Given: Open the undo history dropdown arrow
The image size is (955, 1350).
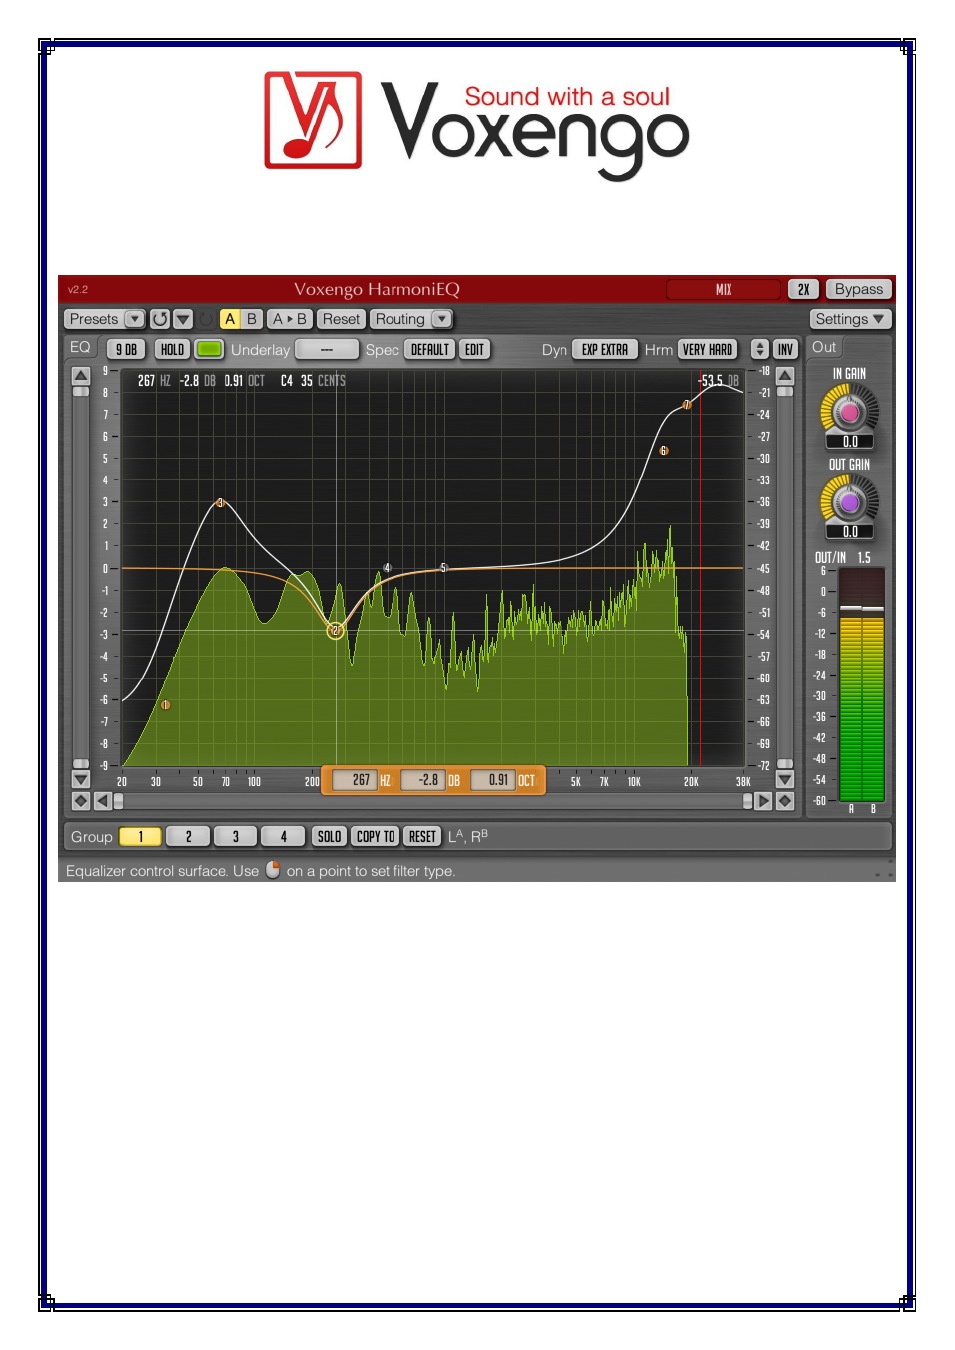Looking at the screenshot, I should click(x=183, y=319).
